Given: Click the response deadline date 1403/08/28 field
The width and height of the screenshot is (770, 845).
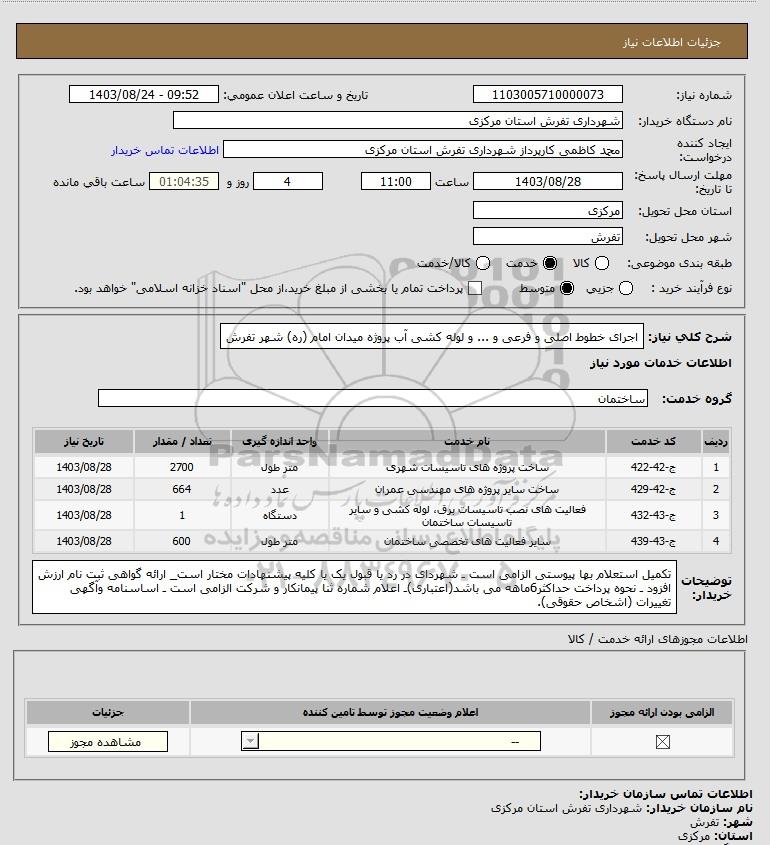Looking at the screenshot, I should 547,181.
